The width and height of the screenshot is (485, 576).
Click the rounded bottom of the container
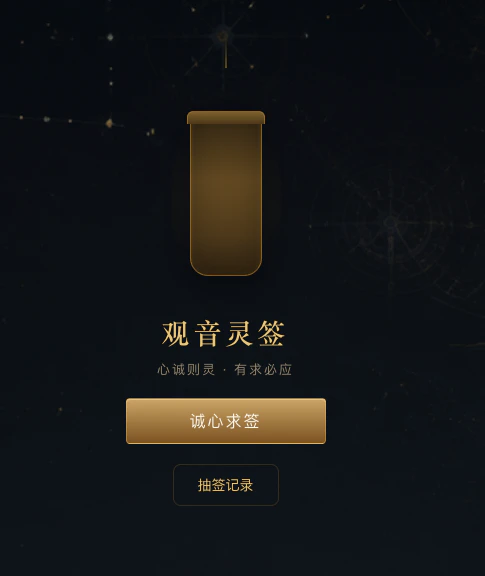coord(226,264)
